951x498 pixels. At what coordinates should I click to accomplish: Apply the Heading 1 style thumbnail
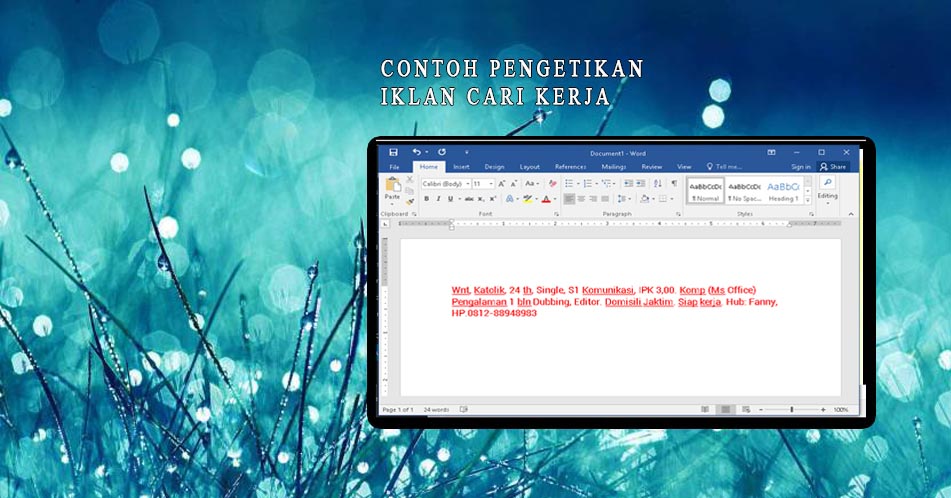[783, 190]
